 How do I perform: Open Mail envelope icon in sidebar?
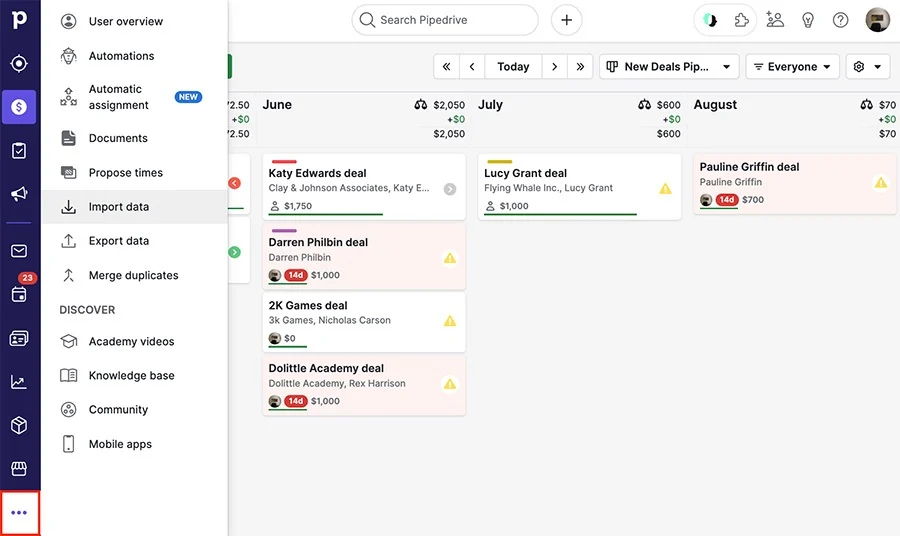click(x=19, y=251)
